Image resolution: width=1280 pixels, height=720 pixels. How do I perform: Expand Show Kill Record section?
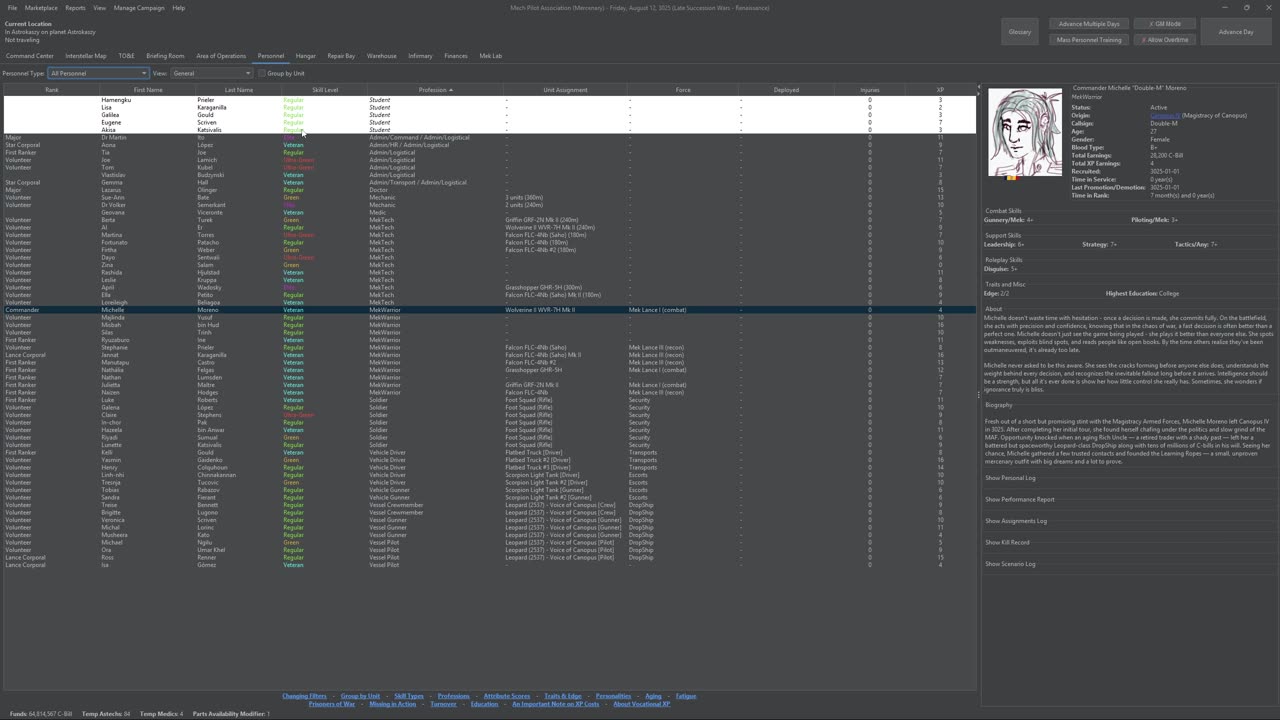(x=1007, y=542)
